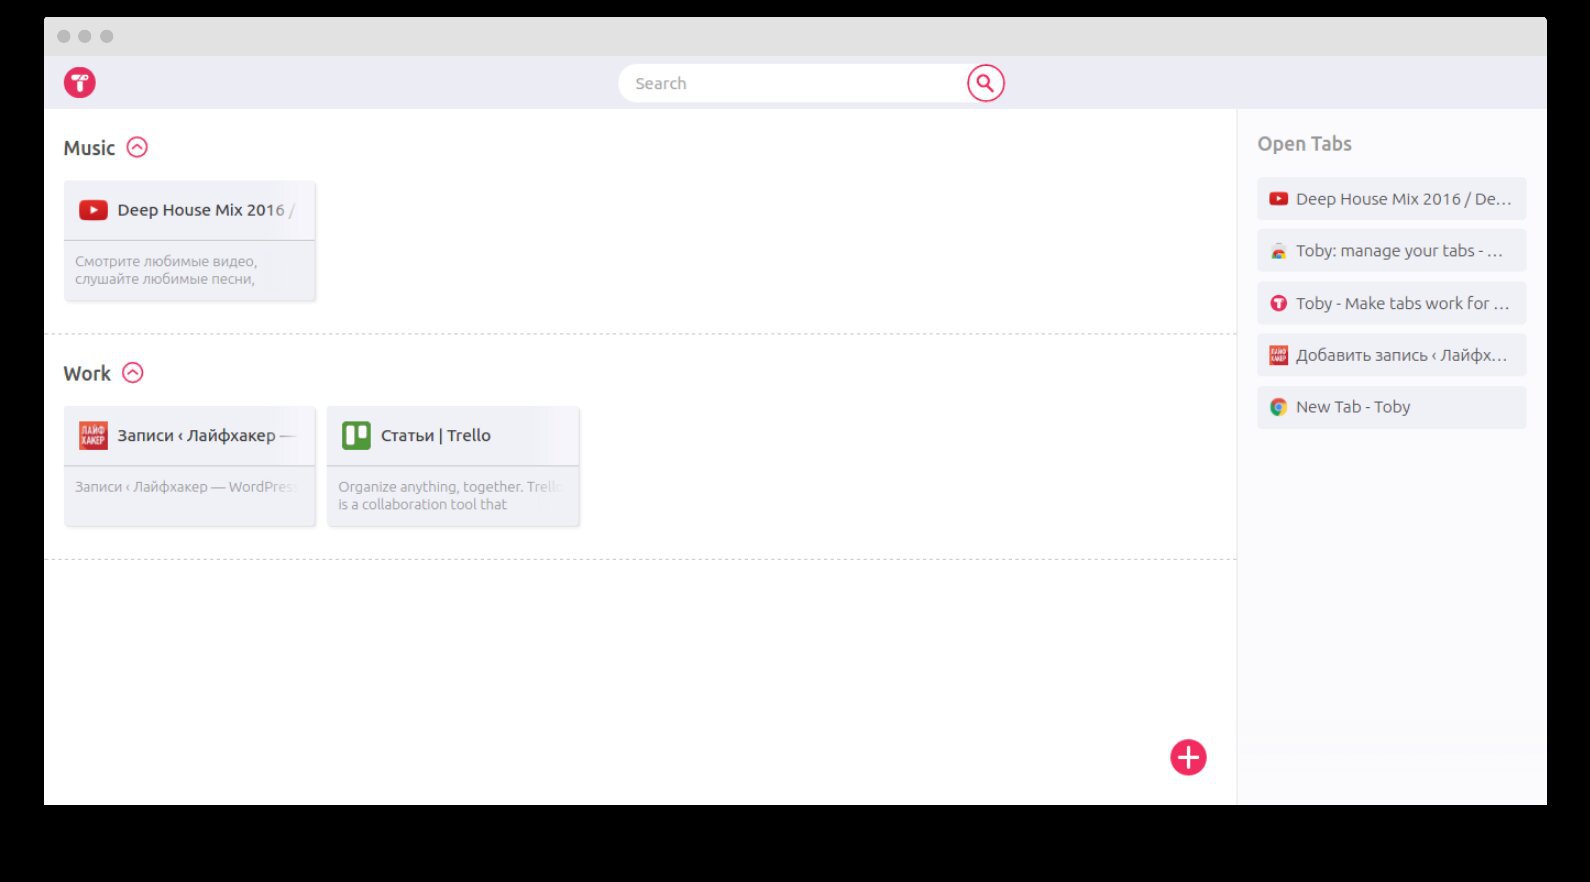Click the Work collection title

coord(87,373)
